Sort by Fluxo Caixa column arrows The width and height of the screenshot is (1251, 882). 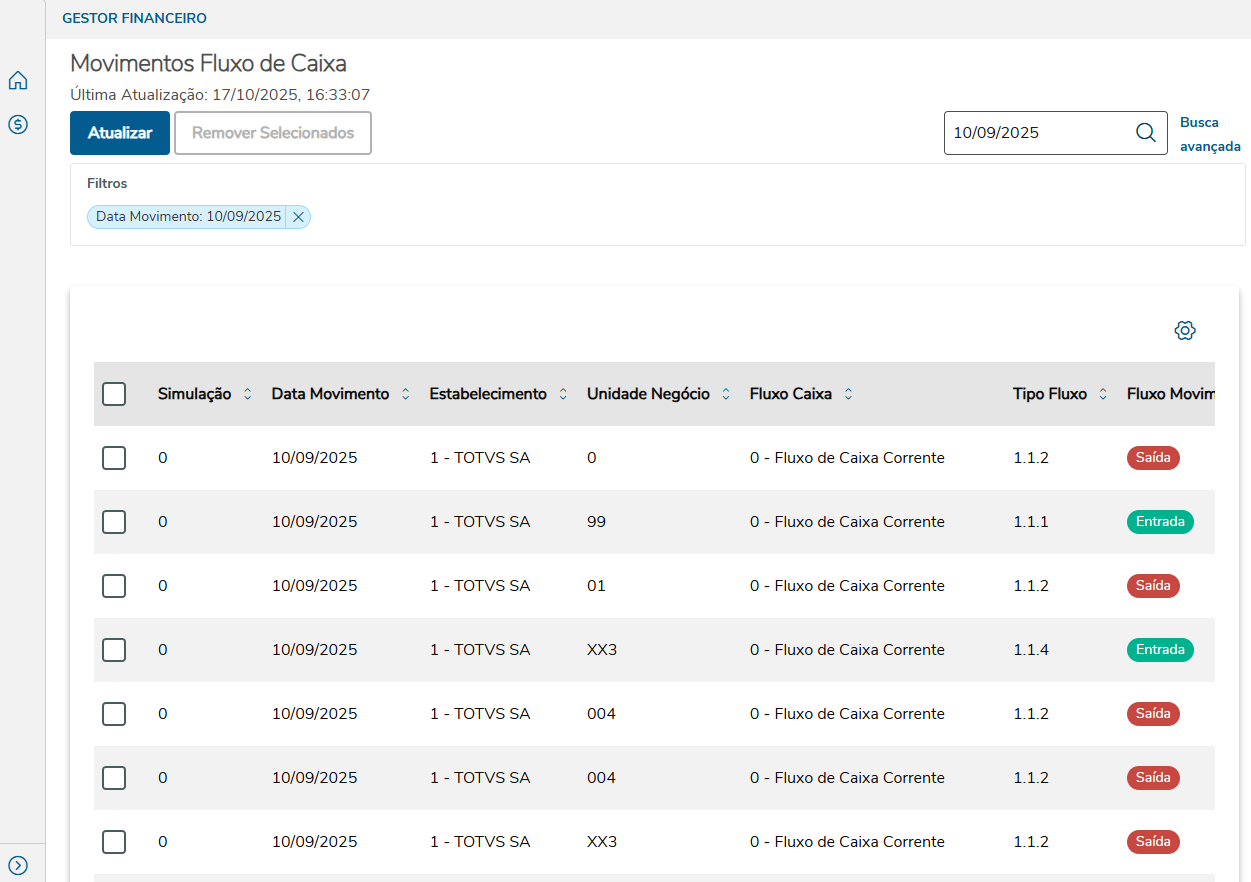point(848,394)
